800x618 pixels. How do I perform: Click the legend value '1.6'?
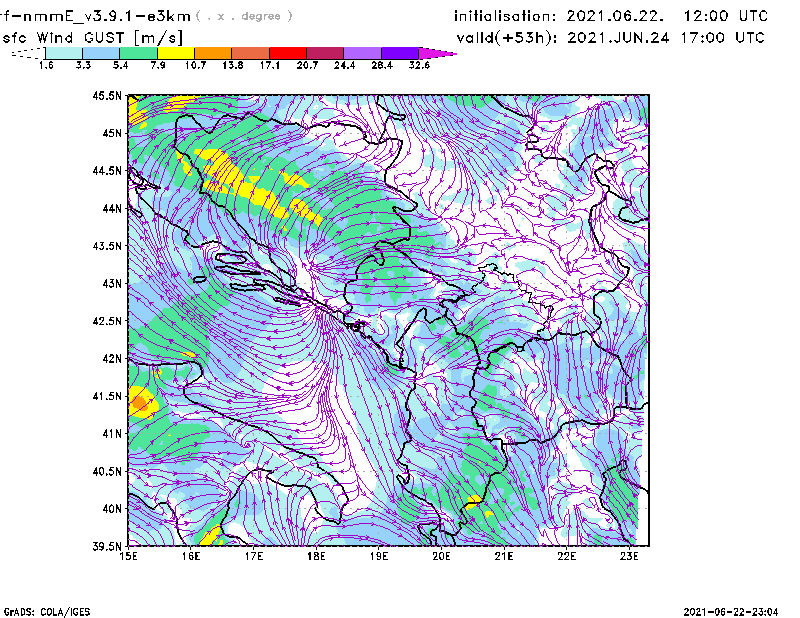coord(46,65)
